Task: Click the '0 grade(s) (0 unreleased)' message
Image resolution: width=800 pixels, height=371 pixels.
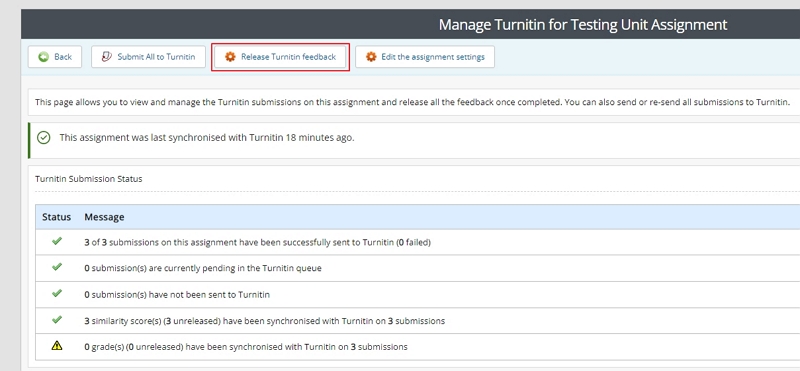Action: (246, 347)
